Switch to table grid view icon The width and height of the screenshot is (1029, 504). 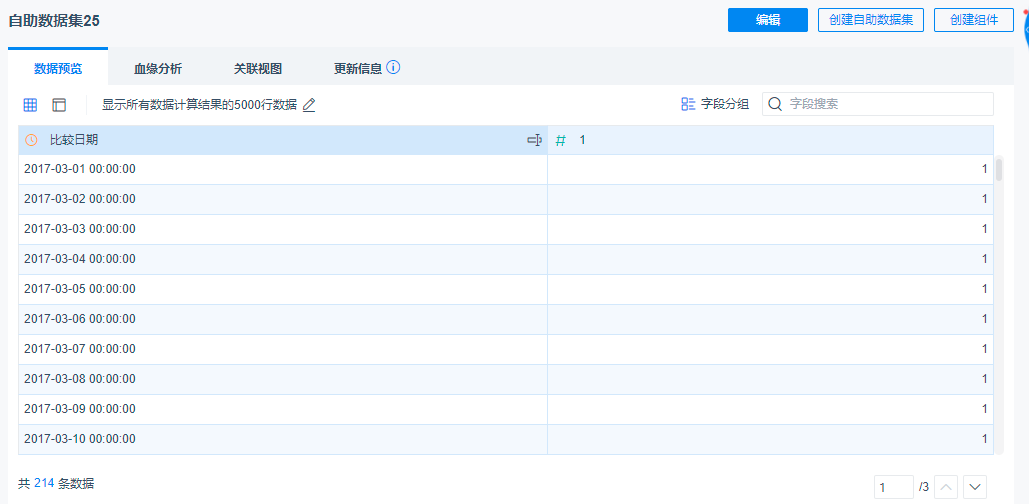point(31,105)
